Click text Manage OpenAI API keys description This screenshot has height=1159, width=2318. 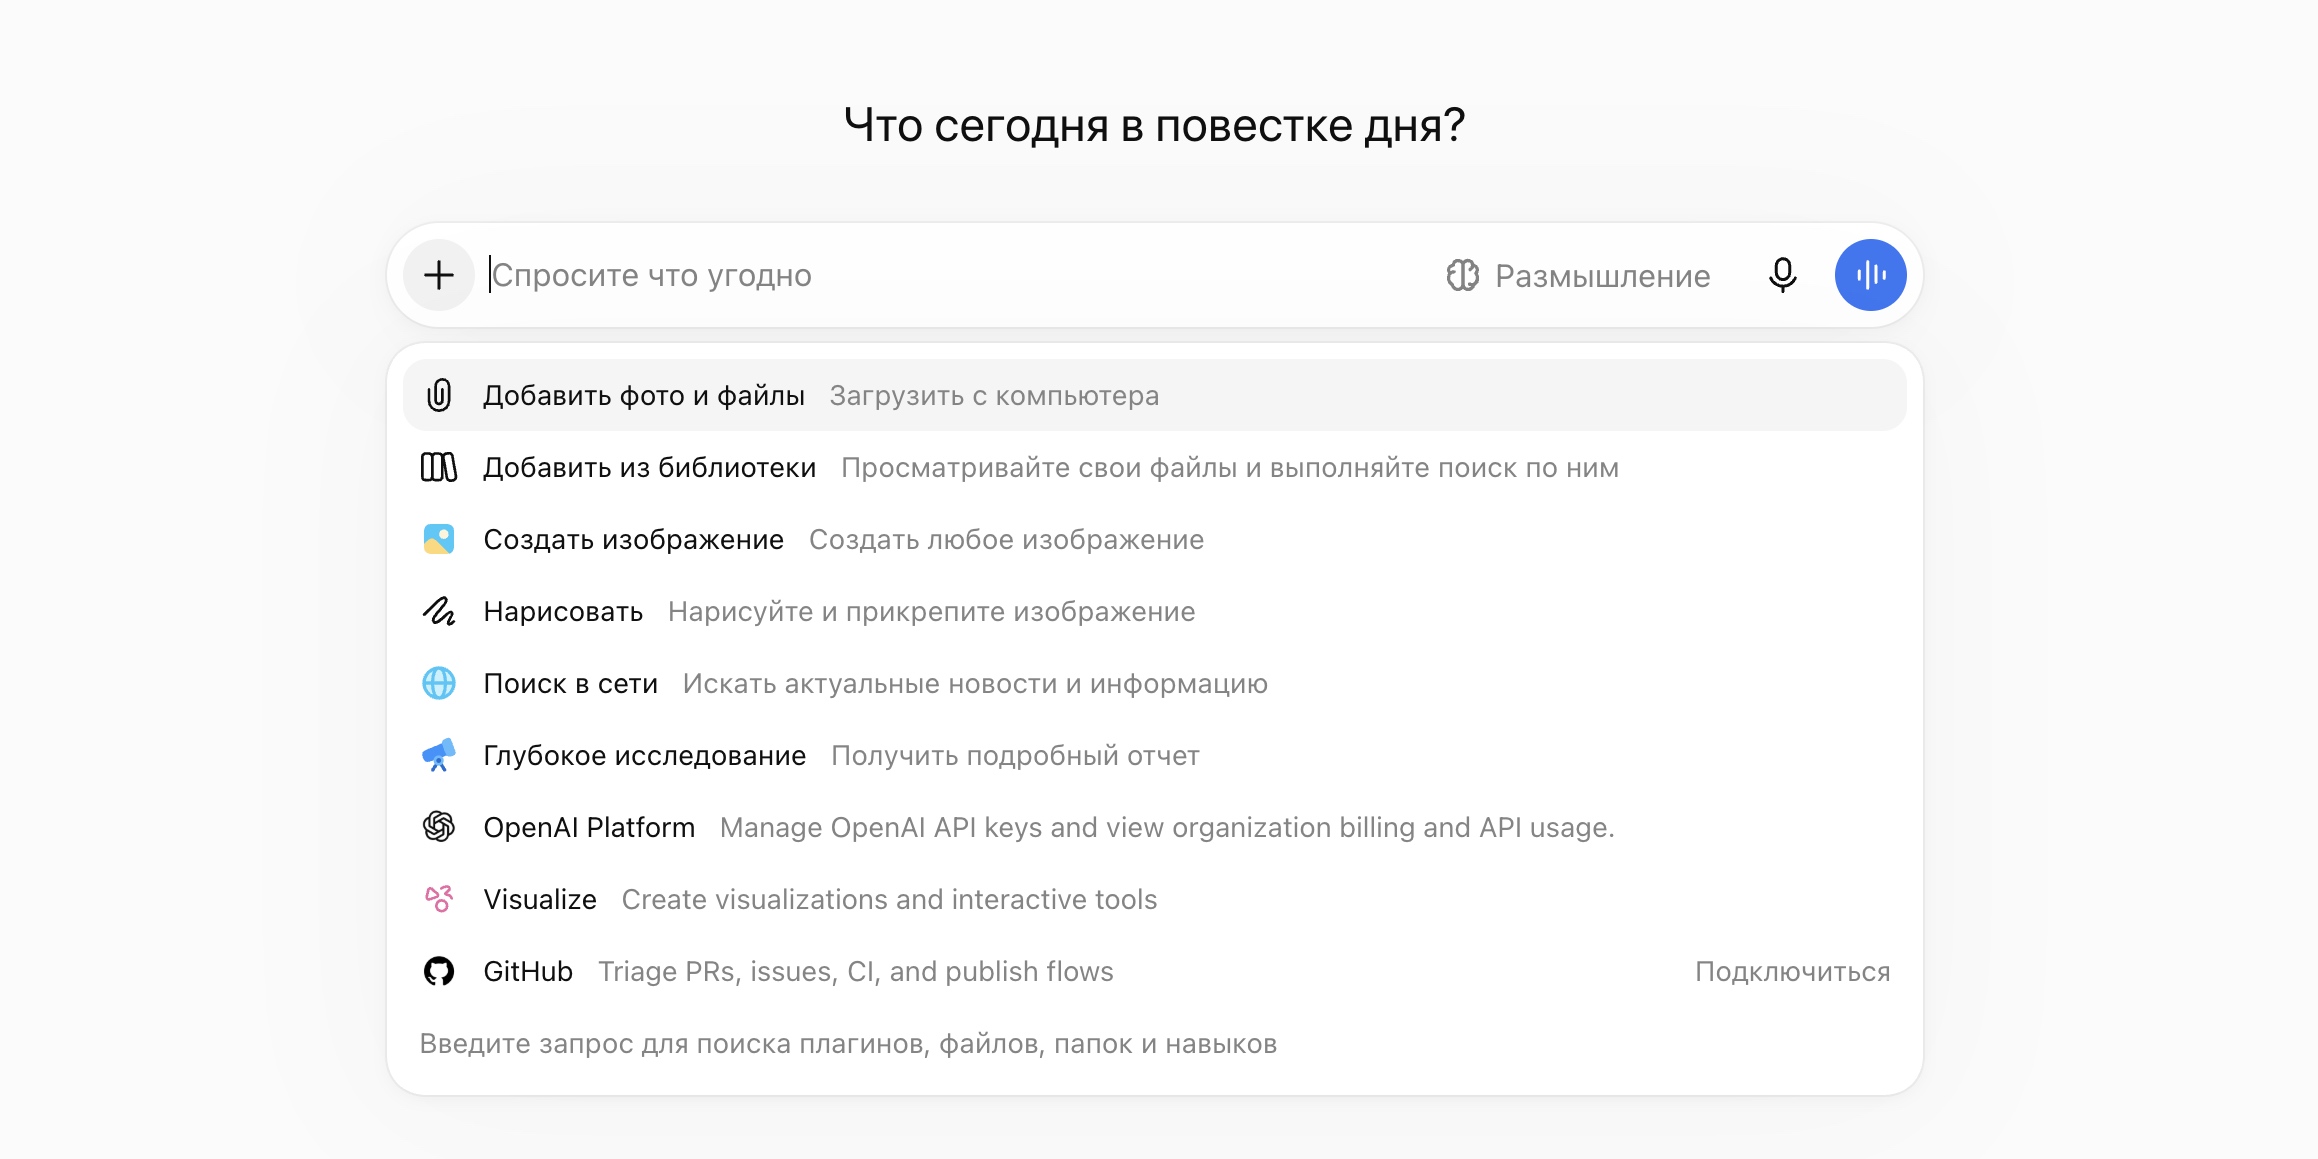[1167, 827]
